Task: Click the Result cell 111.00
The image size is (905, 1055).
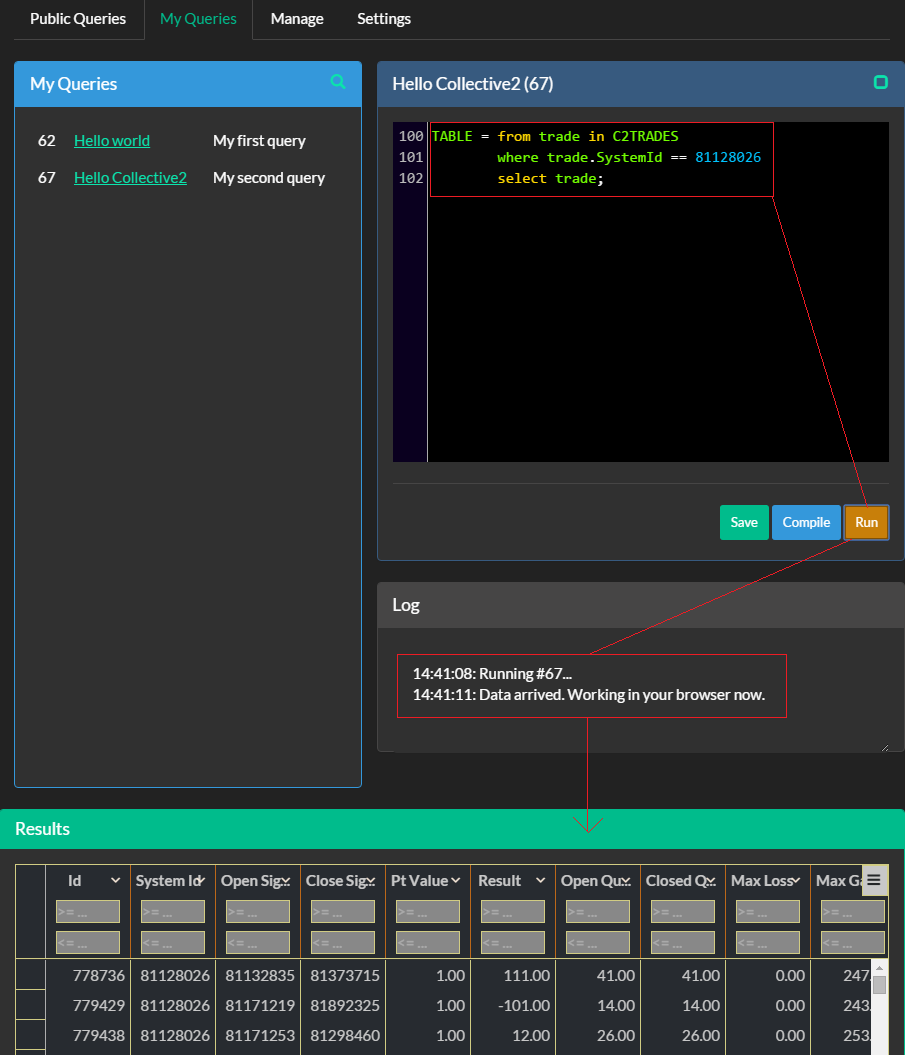Action: (513, 976)
